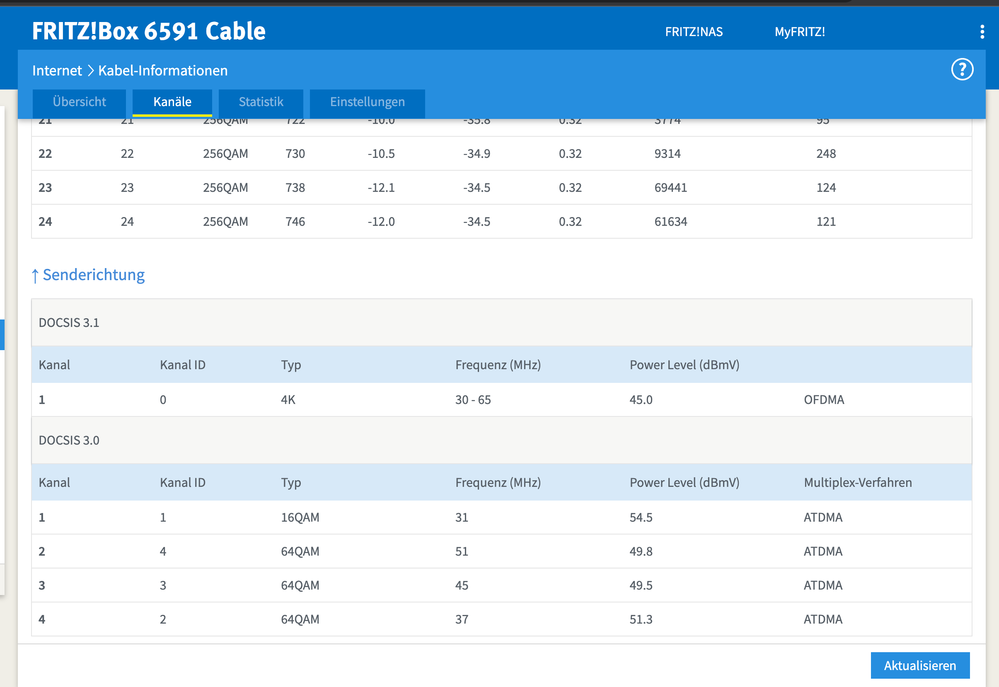Click the 16QAM type cell

click(300, 518)
